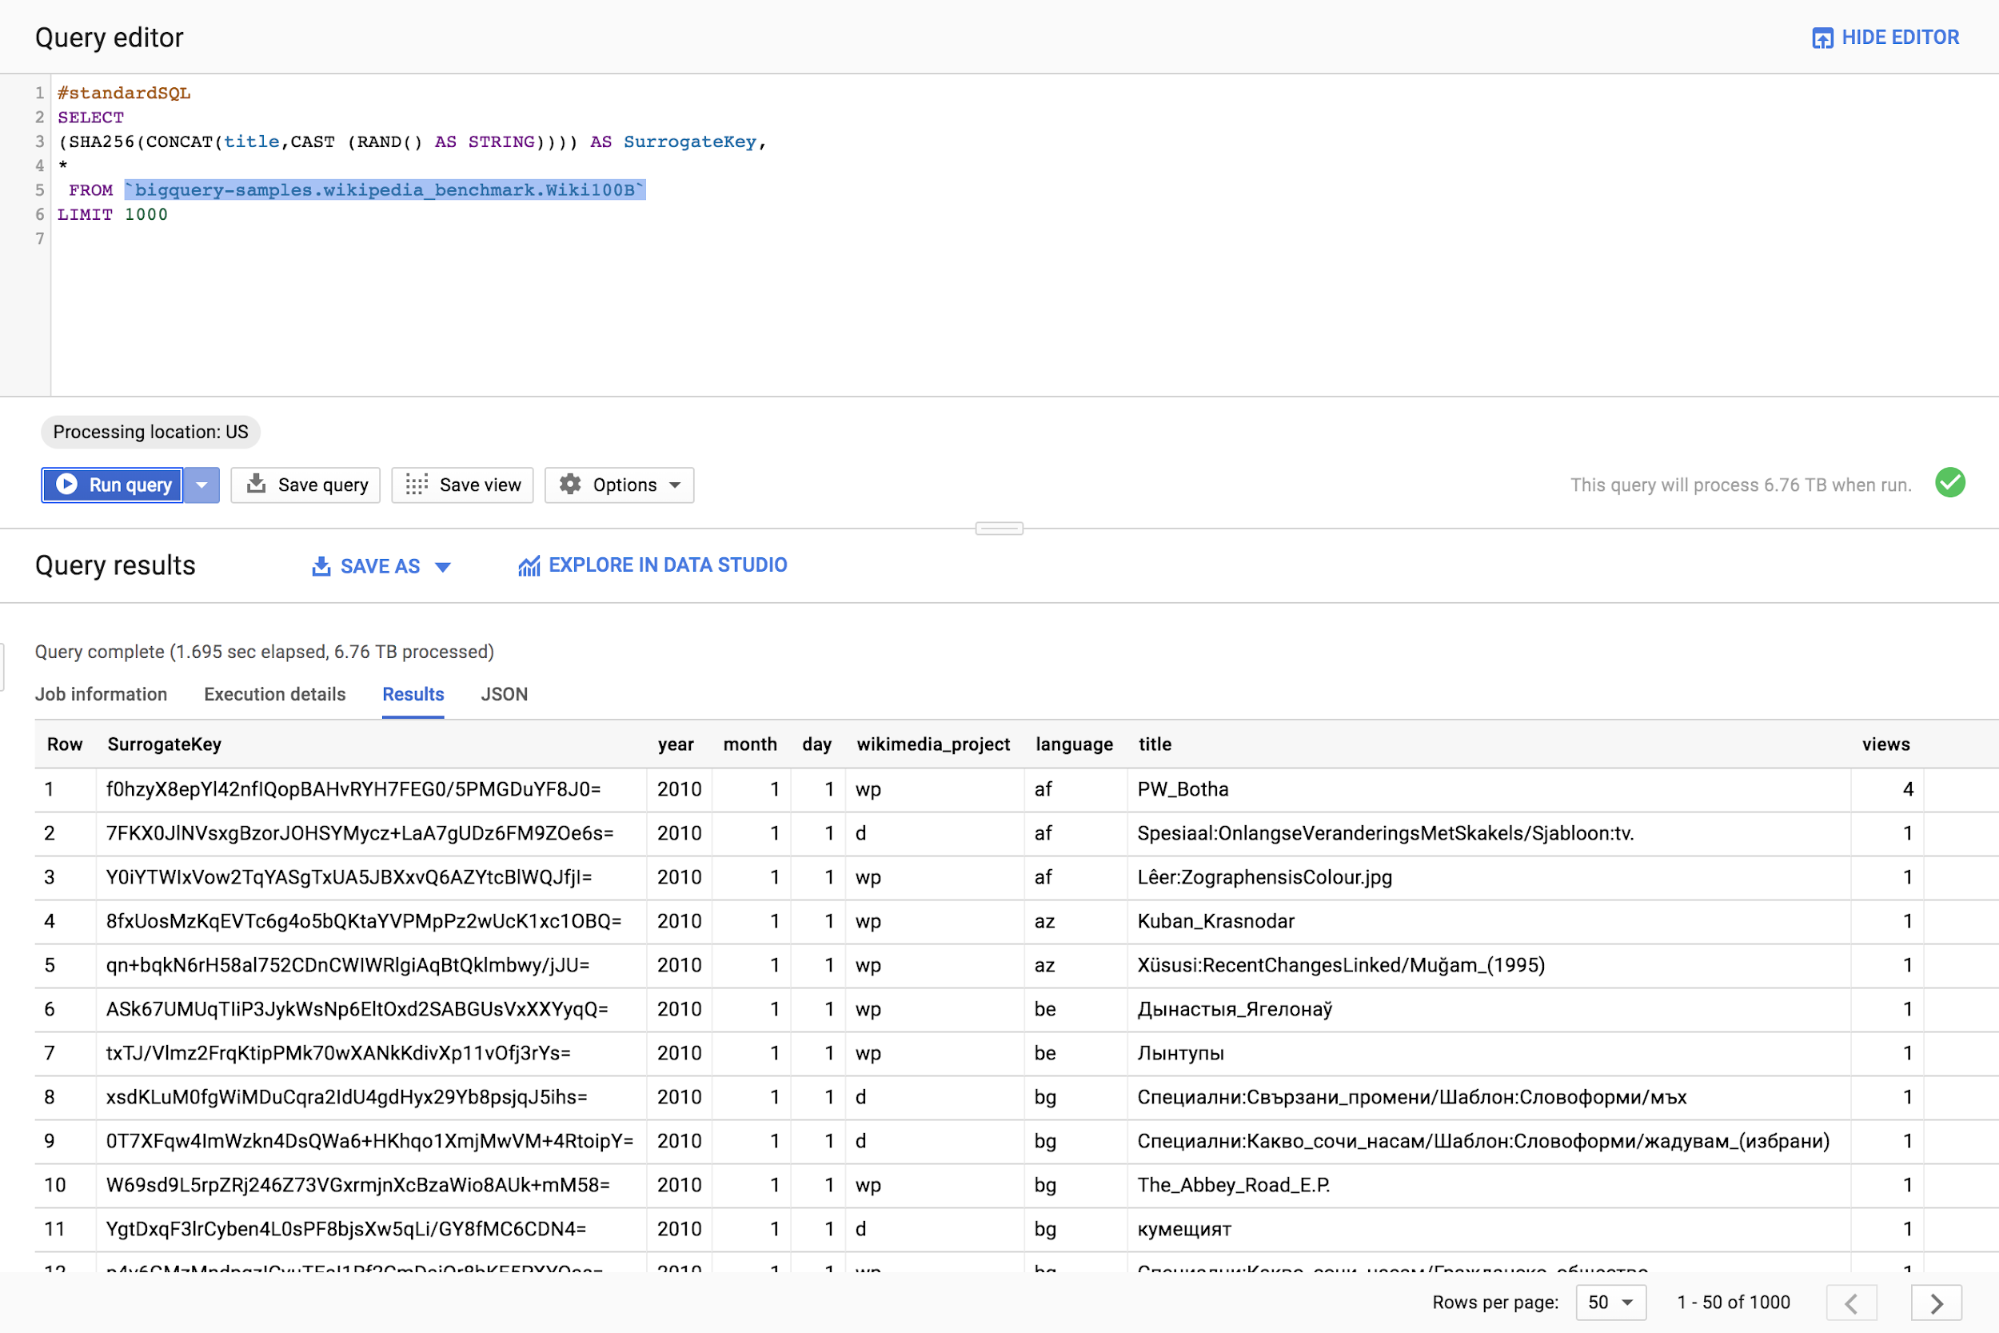Click the SurrogateKey column header
Image resolution: width=1999 pixels, height=1333 pixels.
pos(164,744)
